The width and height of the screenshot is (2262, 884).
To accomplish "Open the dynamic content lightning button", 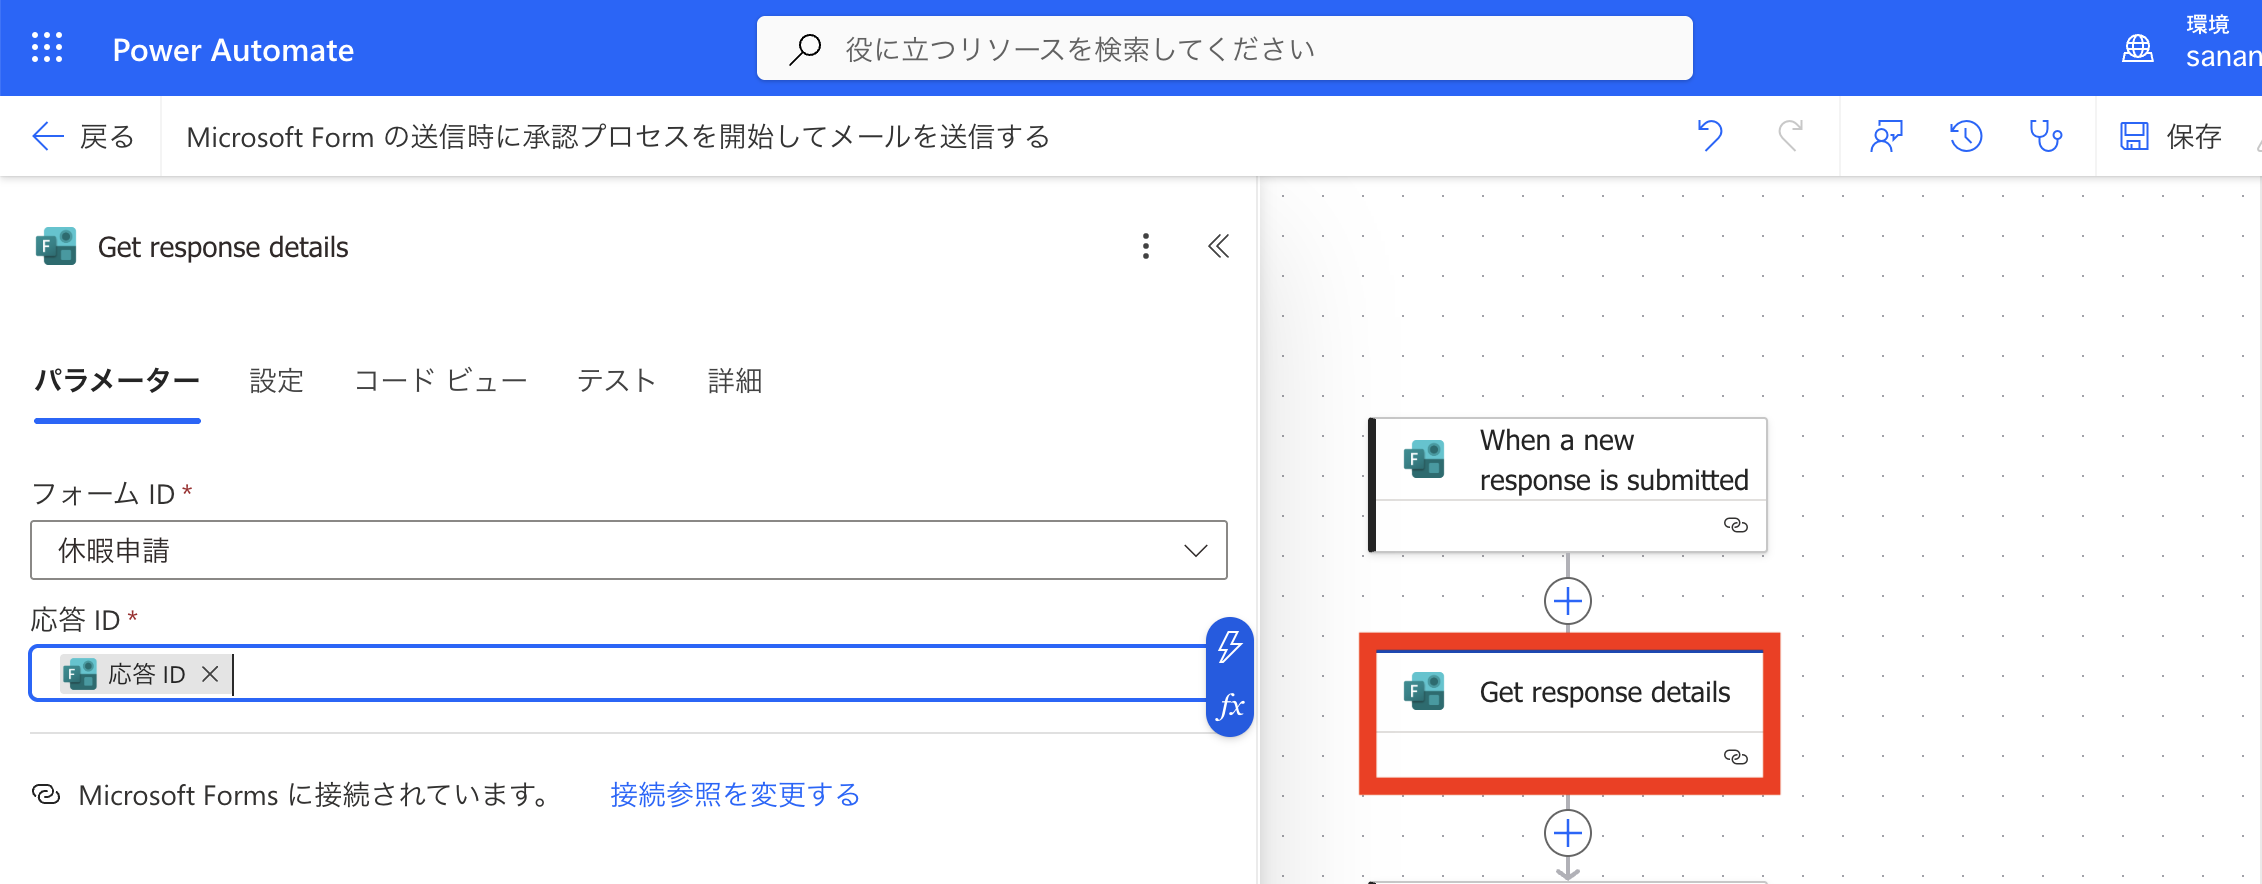I will tap(1230, 647).
